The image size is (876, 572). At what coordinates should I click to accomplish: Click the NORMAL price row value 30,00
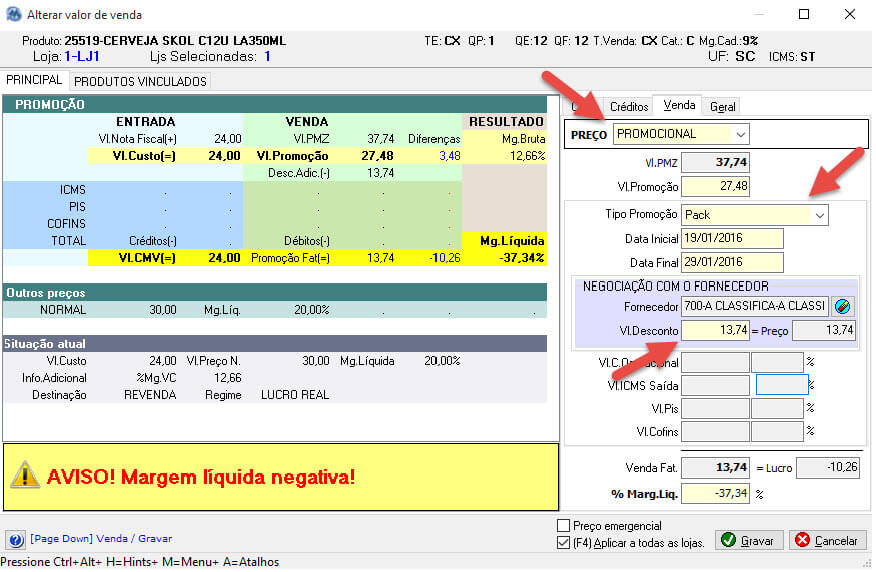coord(163,310)
